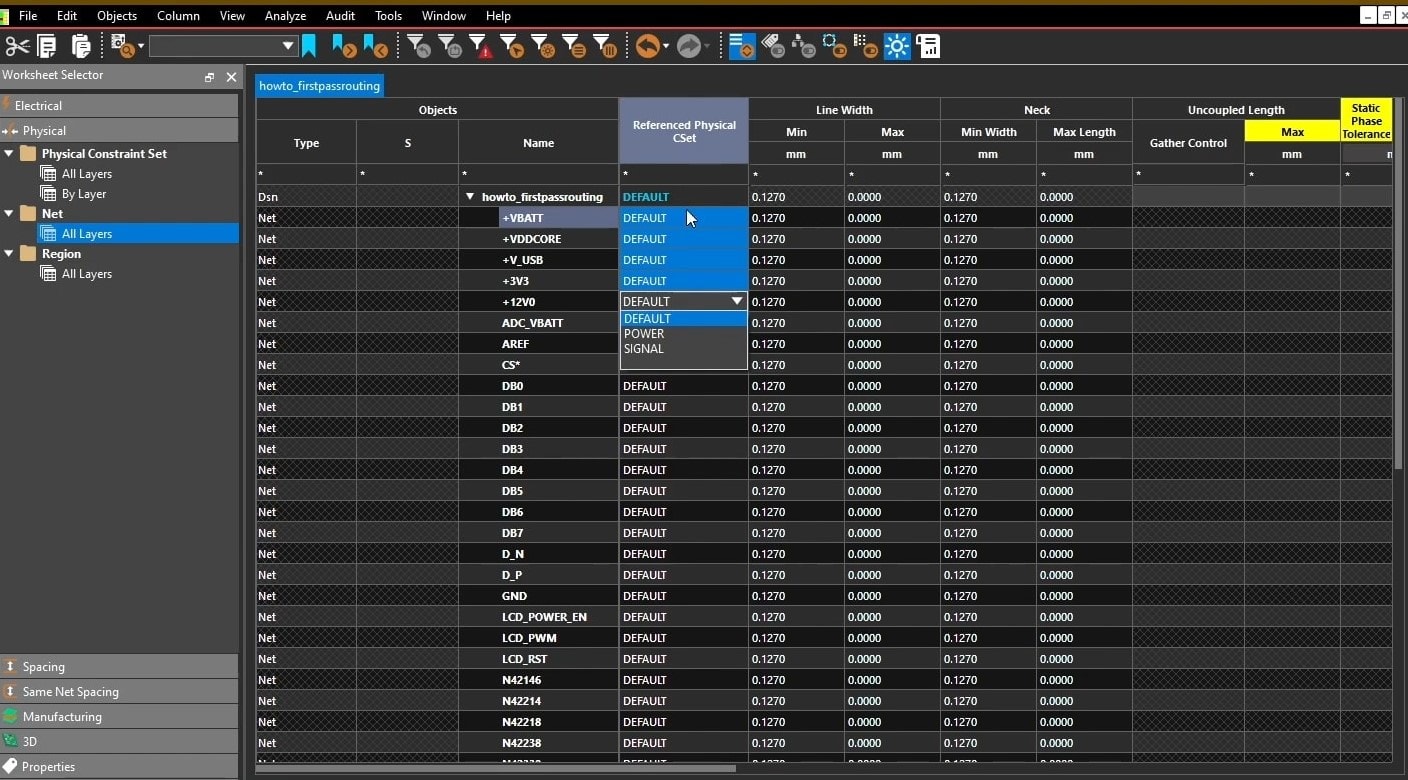Click the Name filter input field
Screen dimensions: 1408x780
point(538,175)
